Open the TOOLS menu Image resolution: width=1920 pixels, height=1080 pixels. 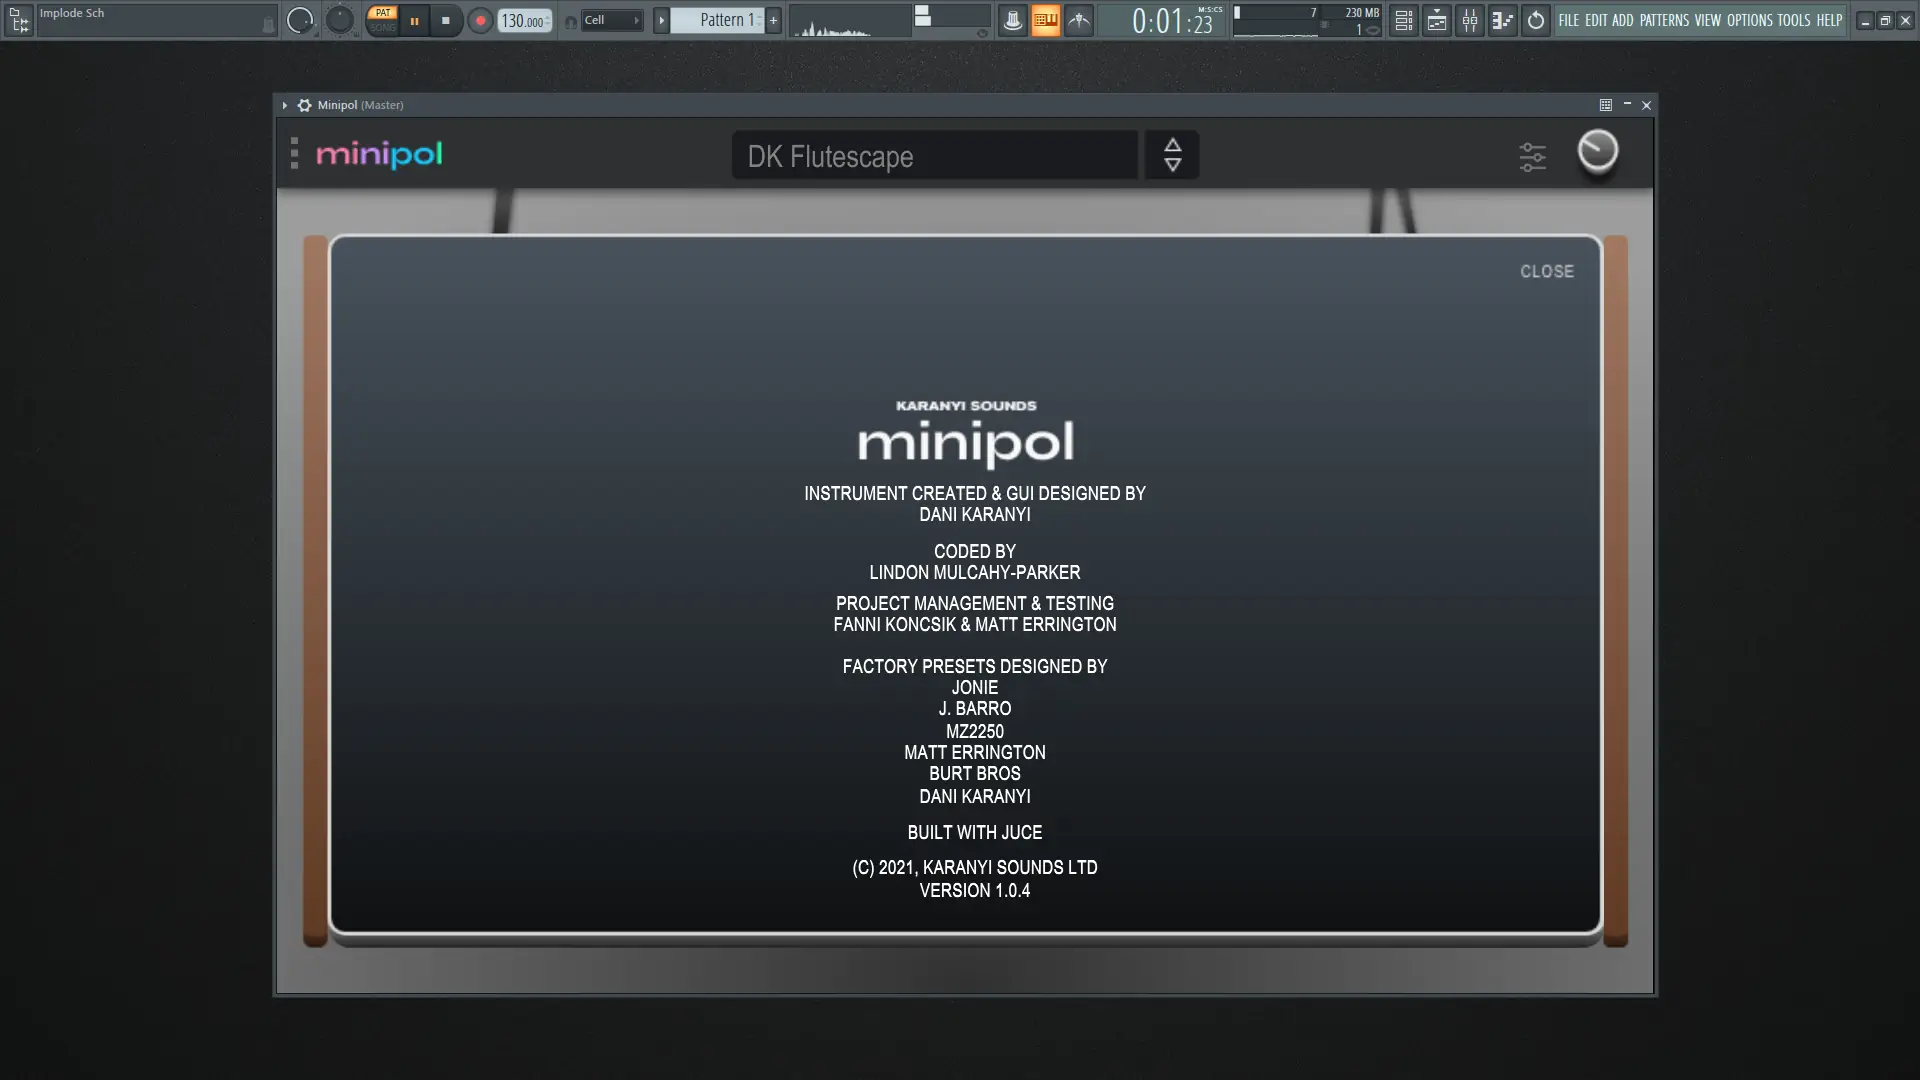pos(1793,20)
